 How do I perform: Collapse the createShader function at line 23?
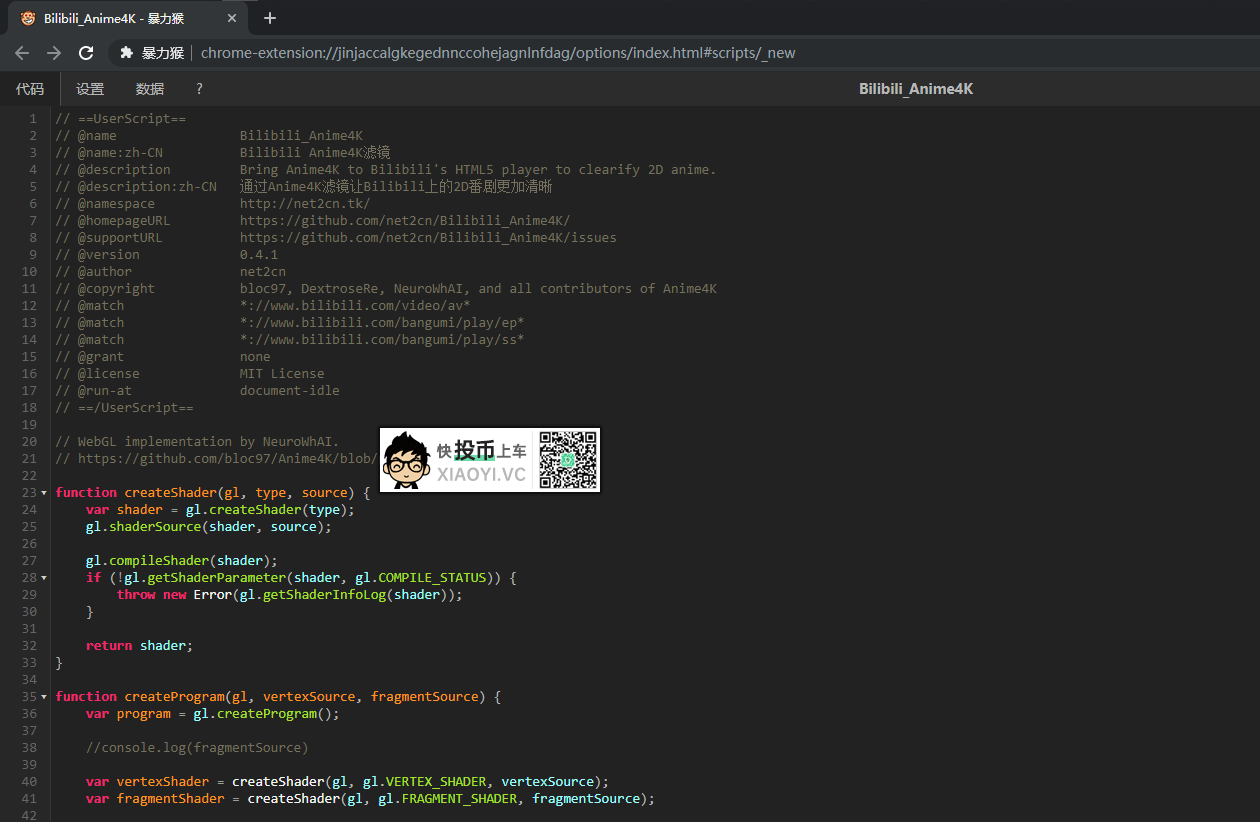[44, 493]
